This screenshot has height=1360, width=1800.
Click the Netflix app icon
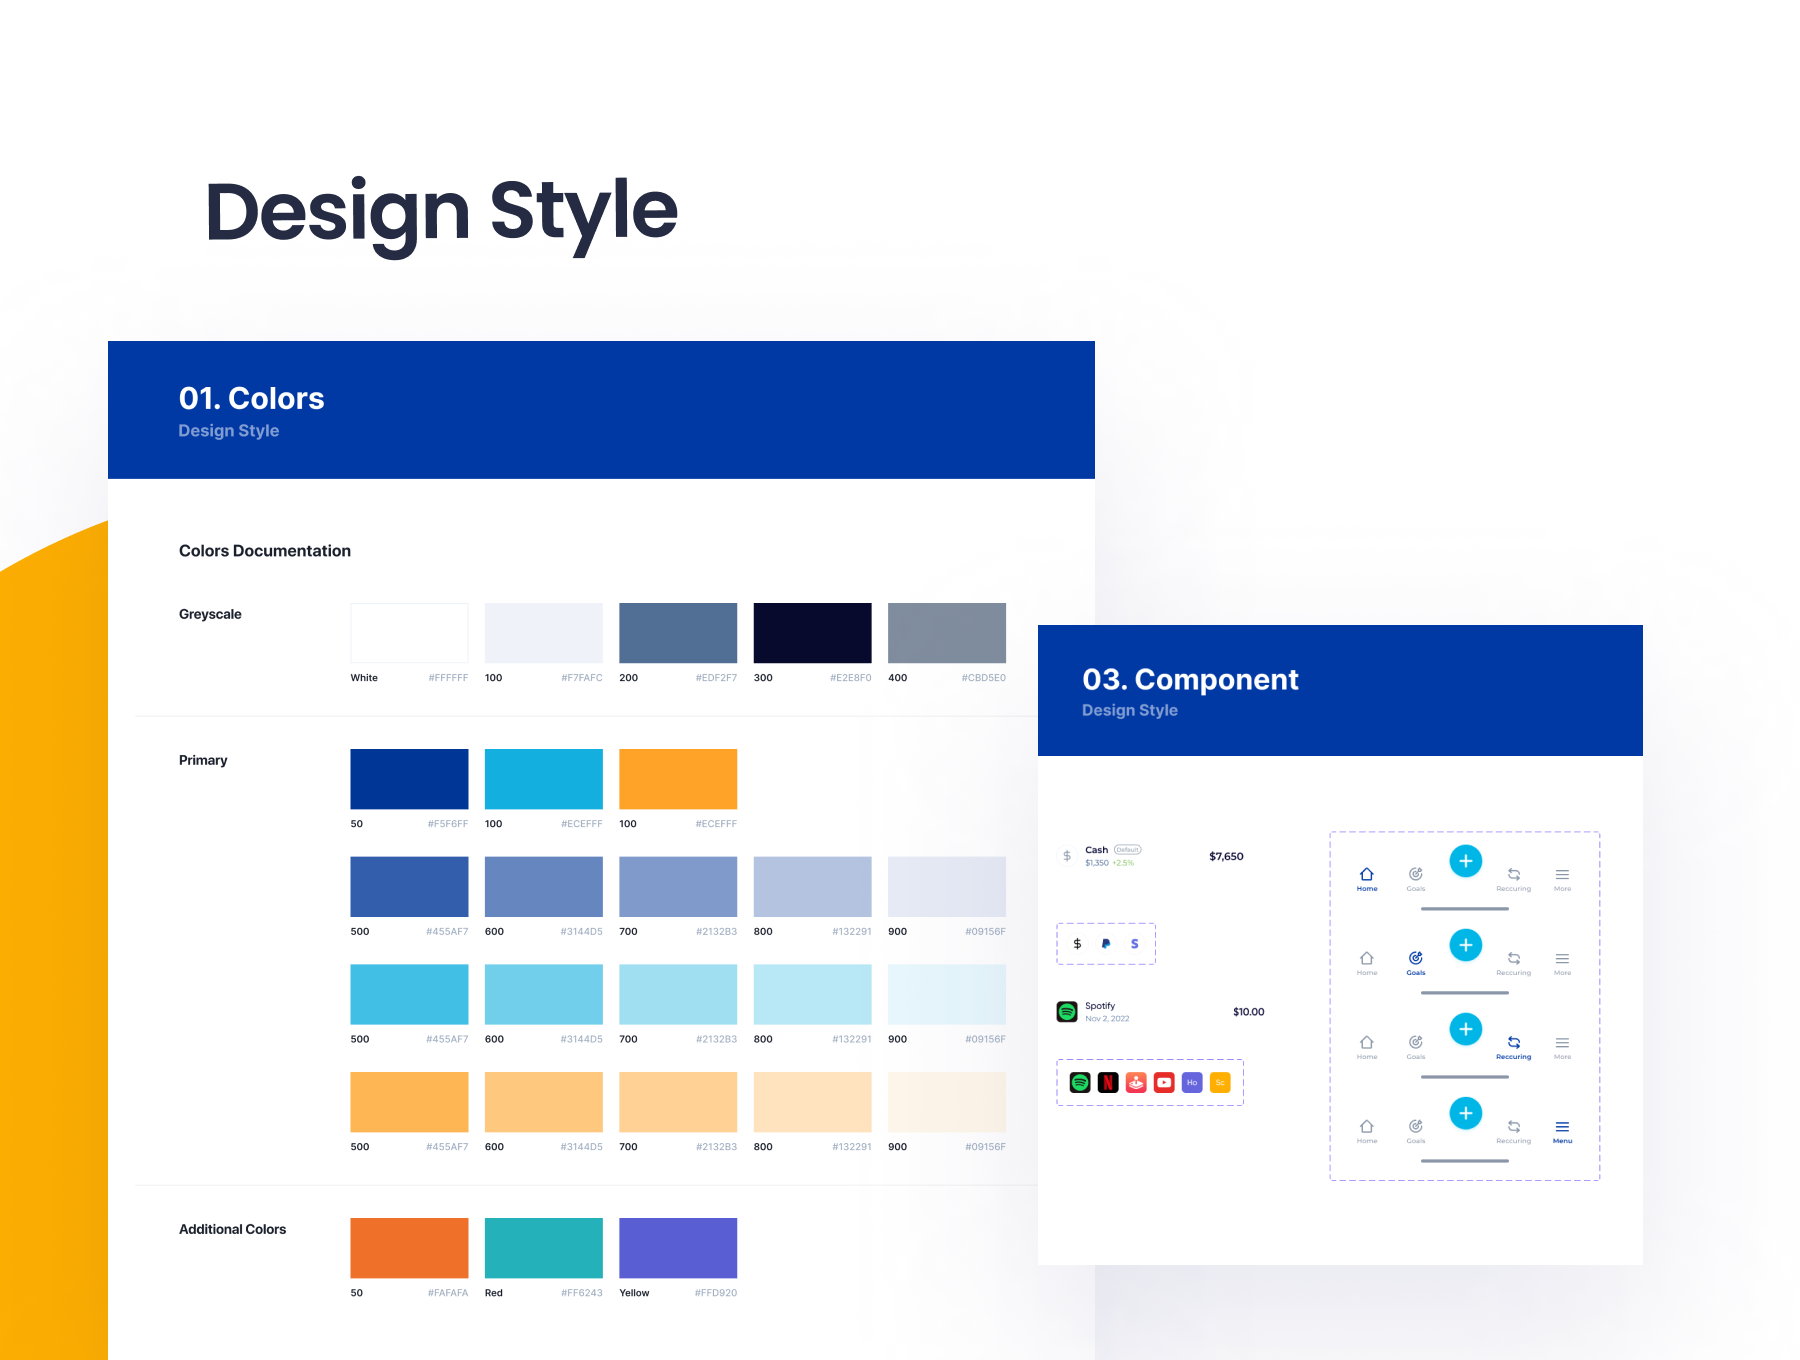click(x=1108, y=1082)
